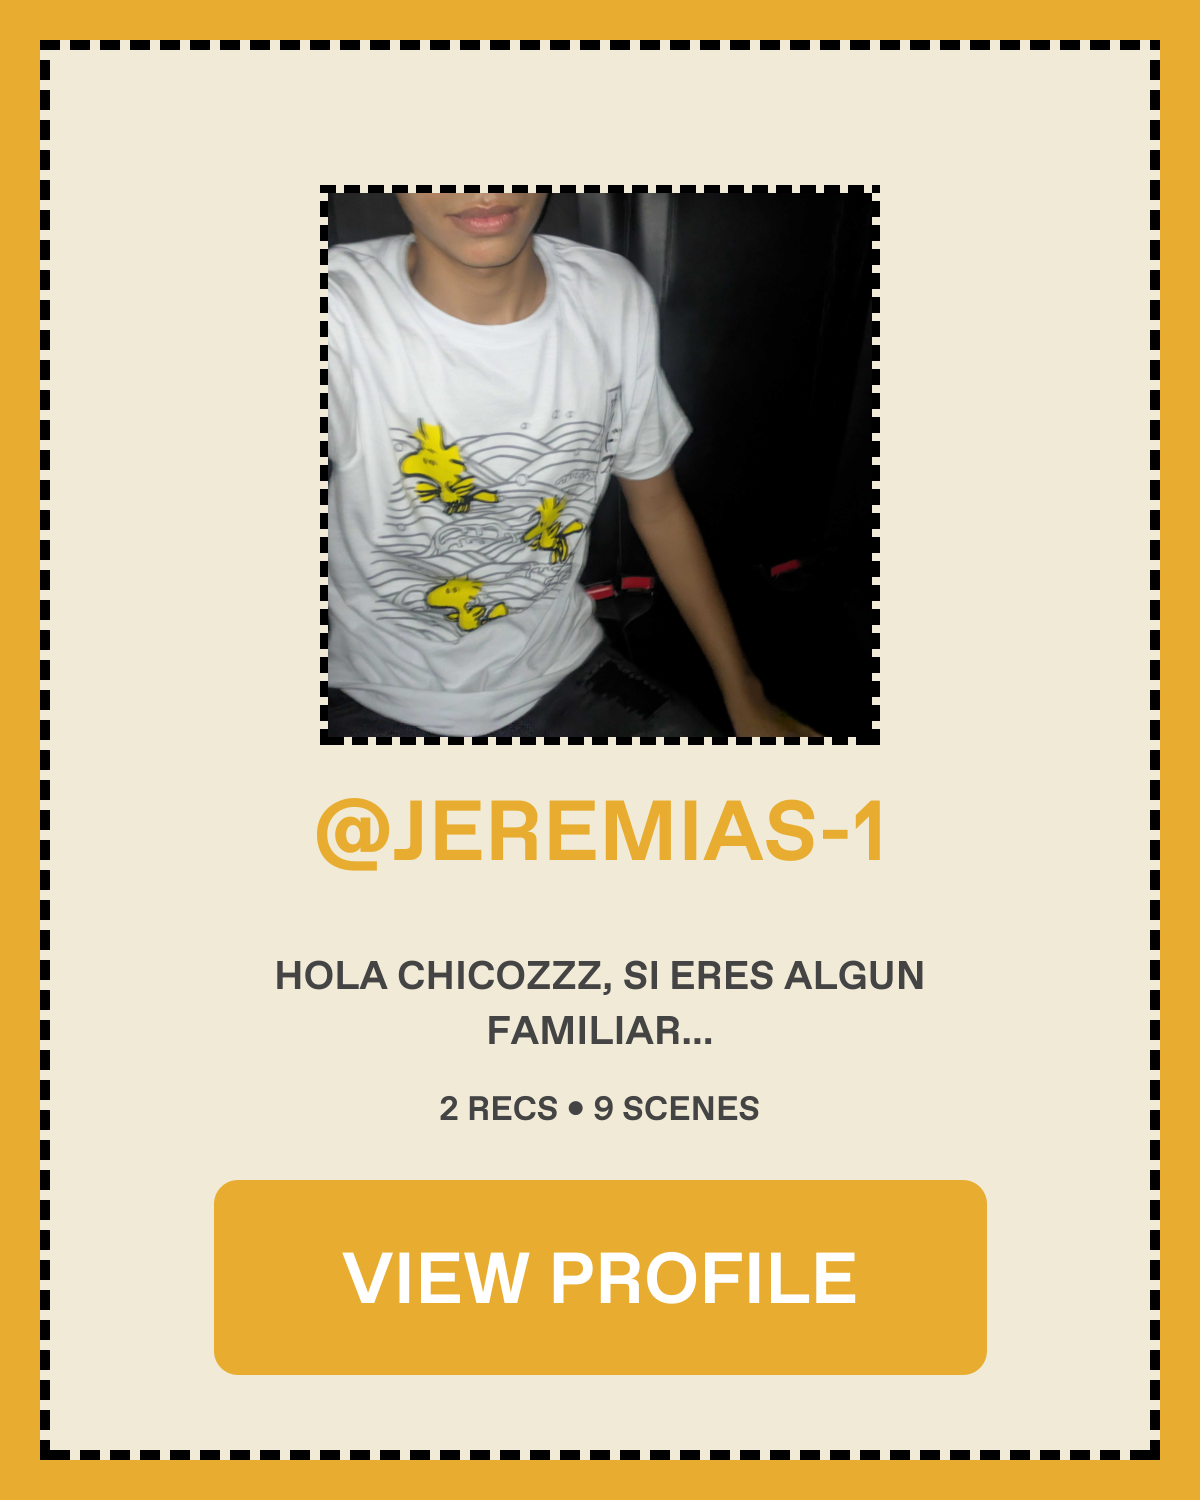The image size is (1200, 1500).
Task: Click the middle yellow bird on the shirt
Action: (x=553, y=529)
